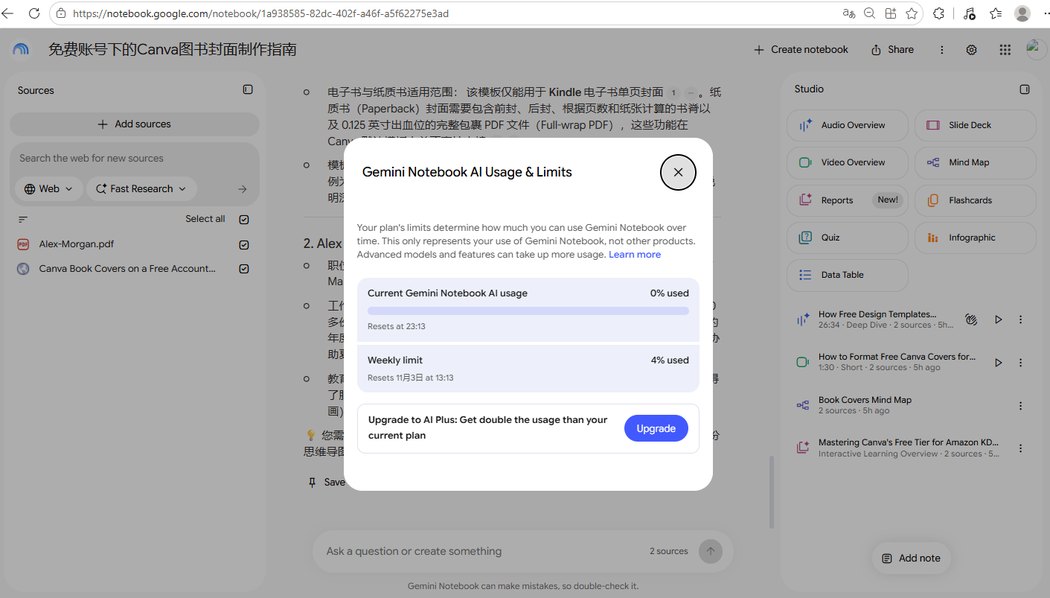Generate a Video Overview

(x=847, y=163)
